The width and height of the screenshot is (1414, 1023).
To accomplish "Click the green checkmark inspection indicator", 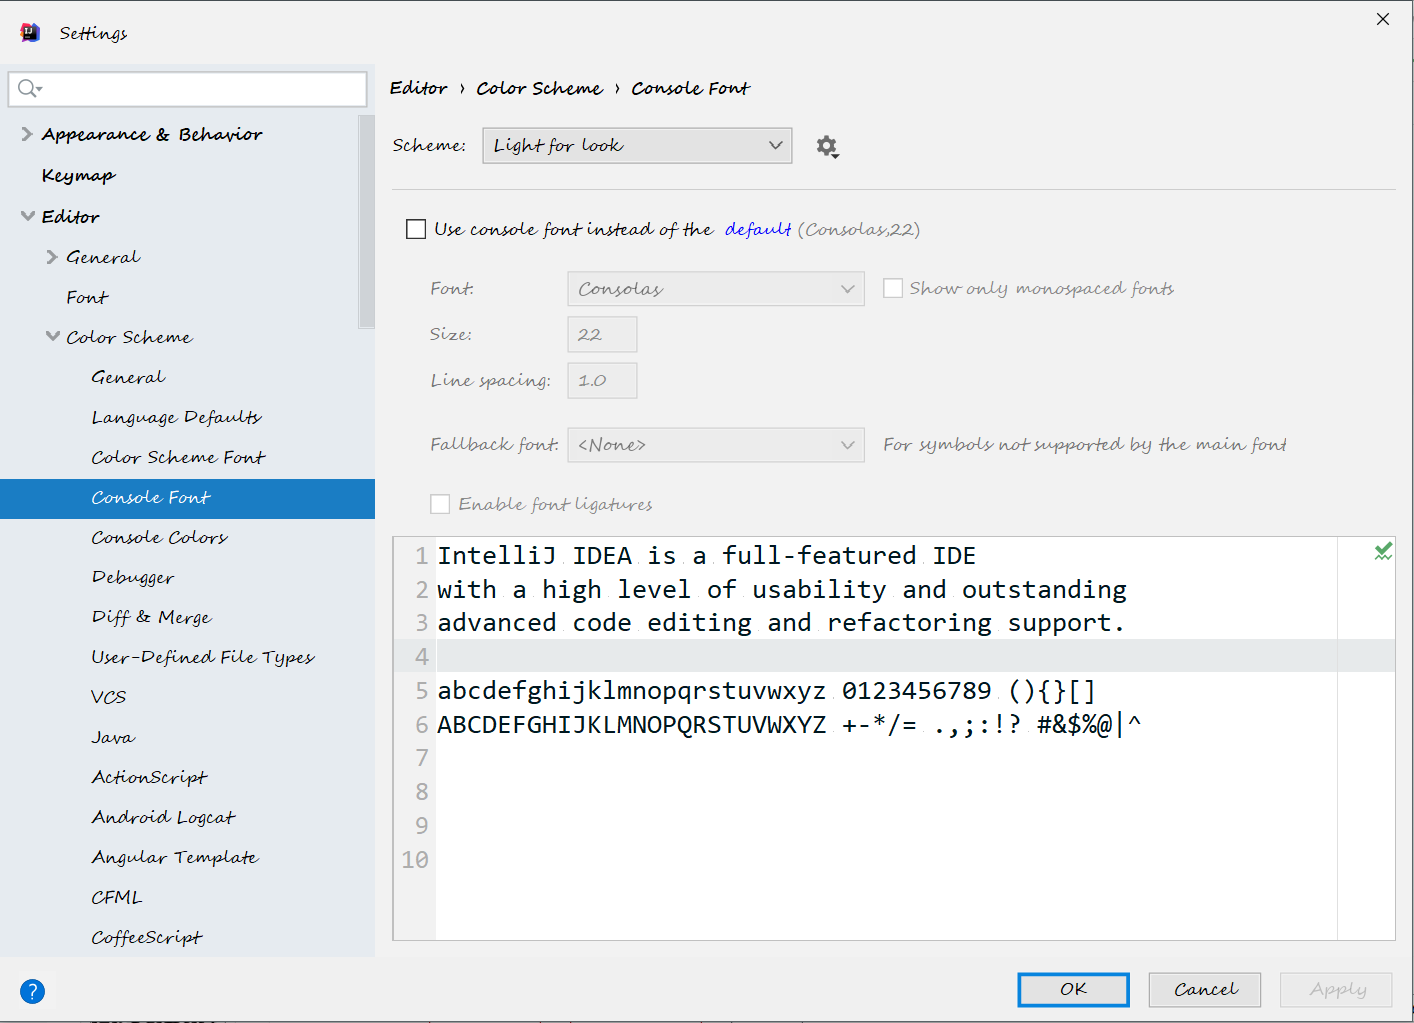I will click(x=1383, y=551).
